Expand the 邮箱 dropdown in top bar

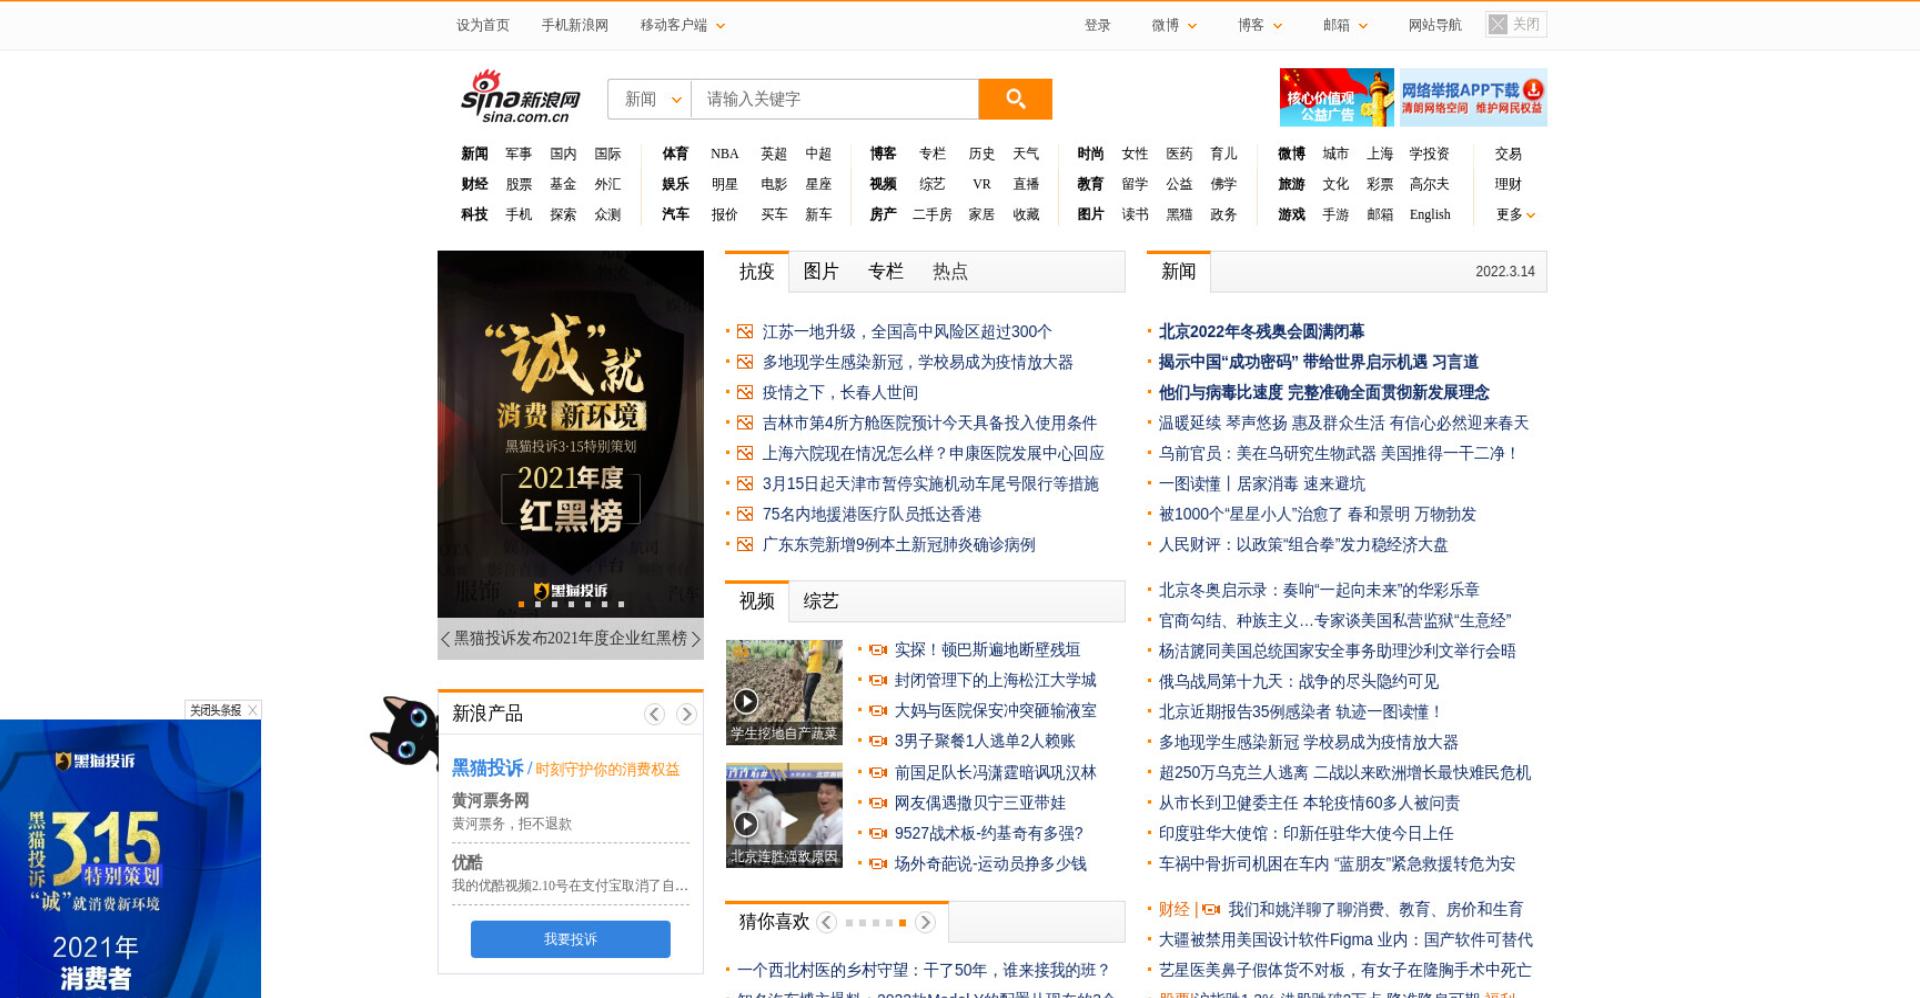tap(1363, 26)
